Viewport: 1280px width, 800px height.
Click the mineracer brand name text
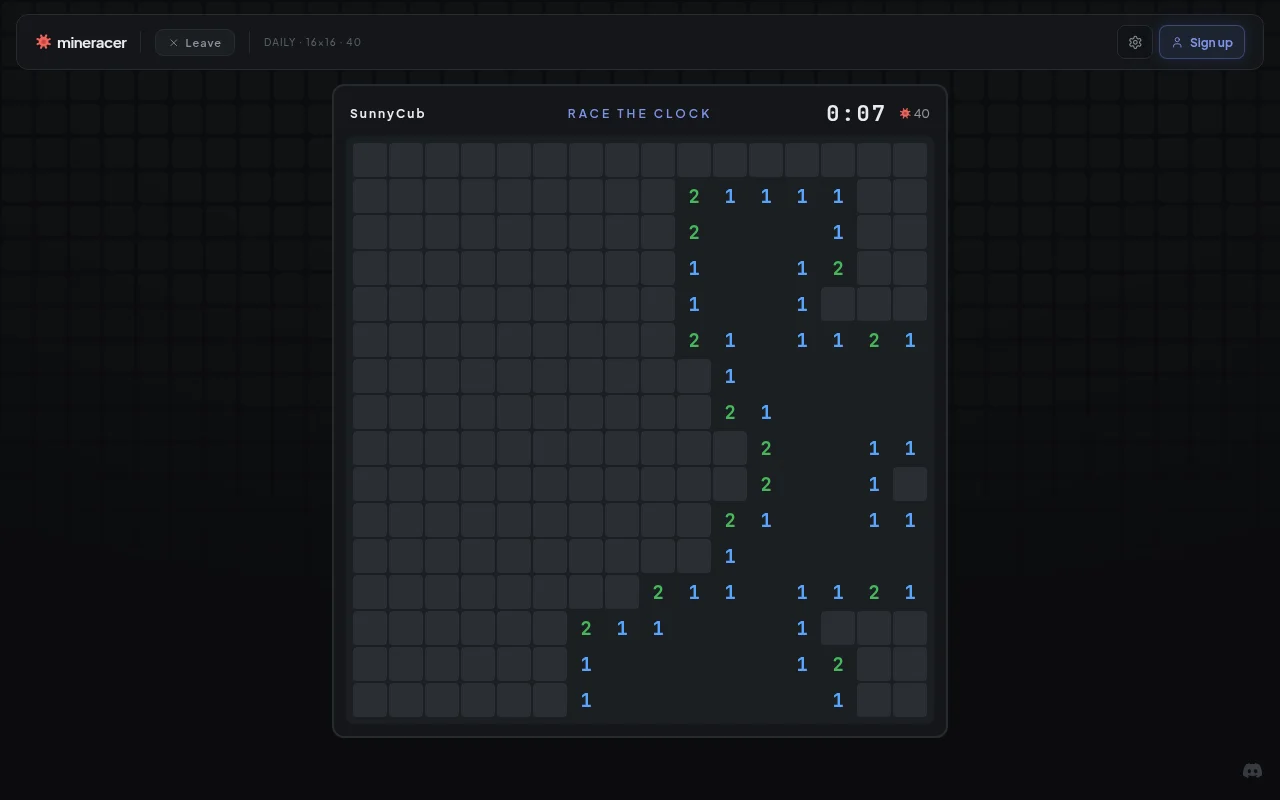[92, 42]
